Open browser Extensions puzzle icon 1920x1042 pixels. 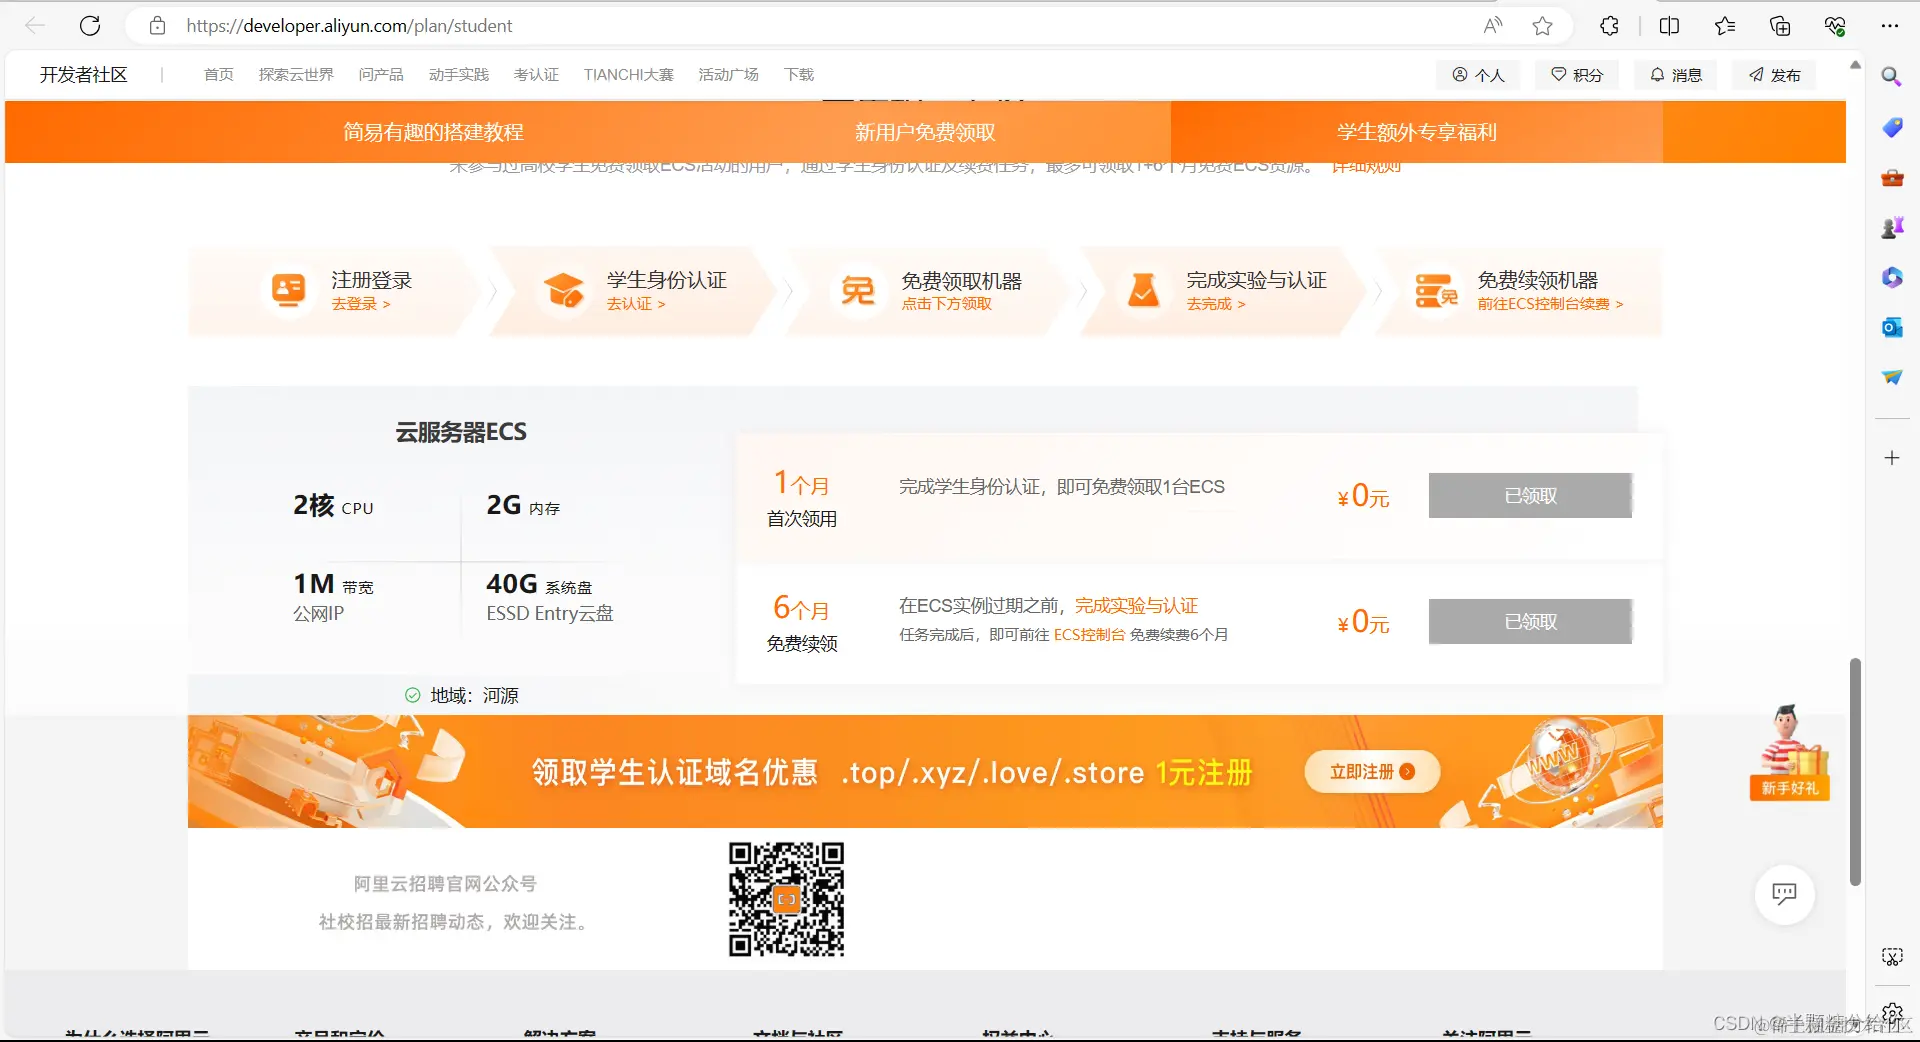tap(1609, 26)
